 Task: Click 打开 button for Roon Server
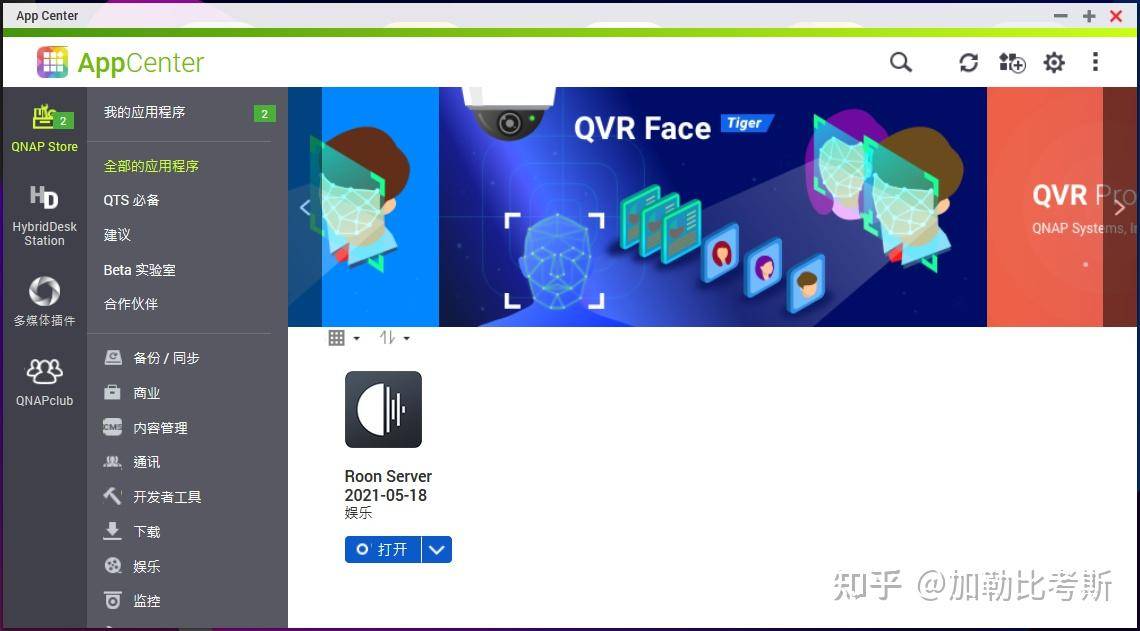[383, 550]
